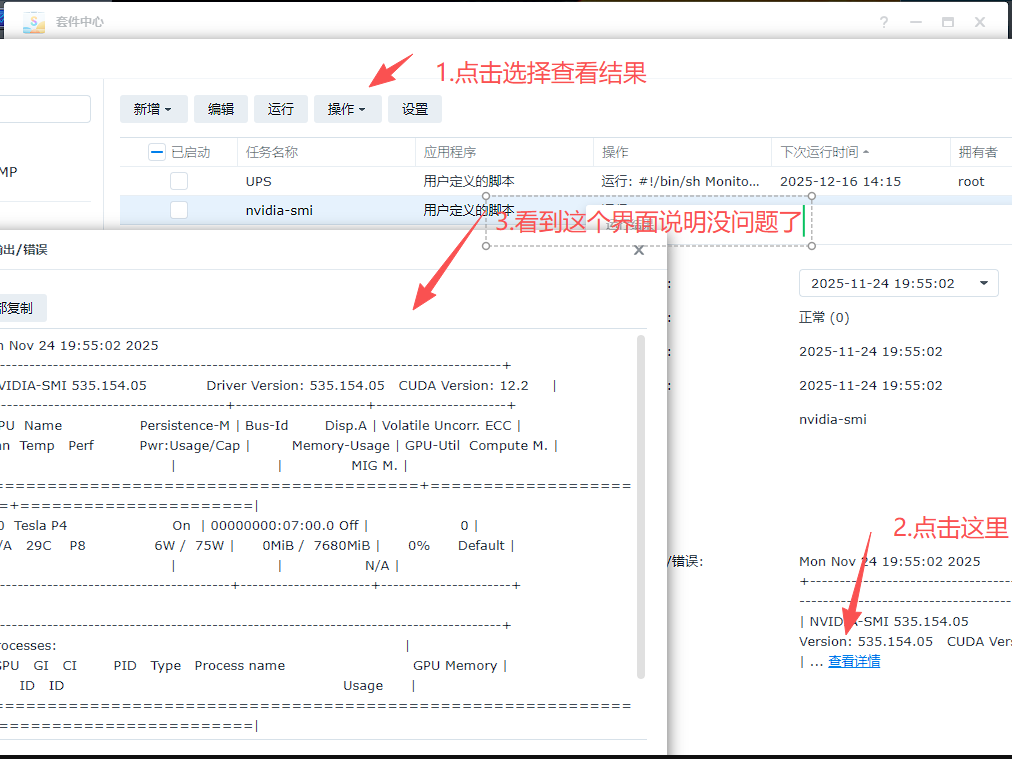The width and height of the screenshot is (1012, 759).
Task: Click the Package Center app icon in title bar
Action: click(x=34, y=21)
